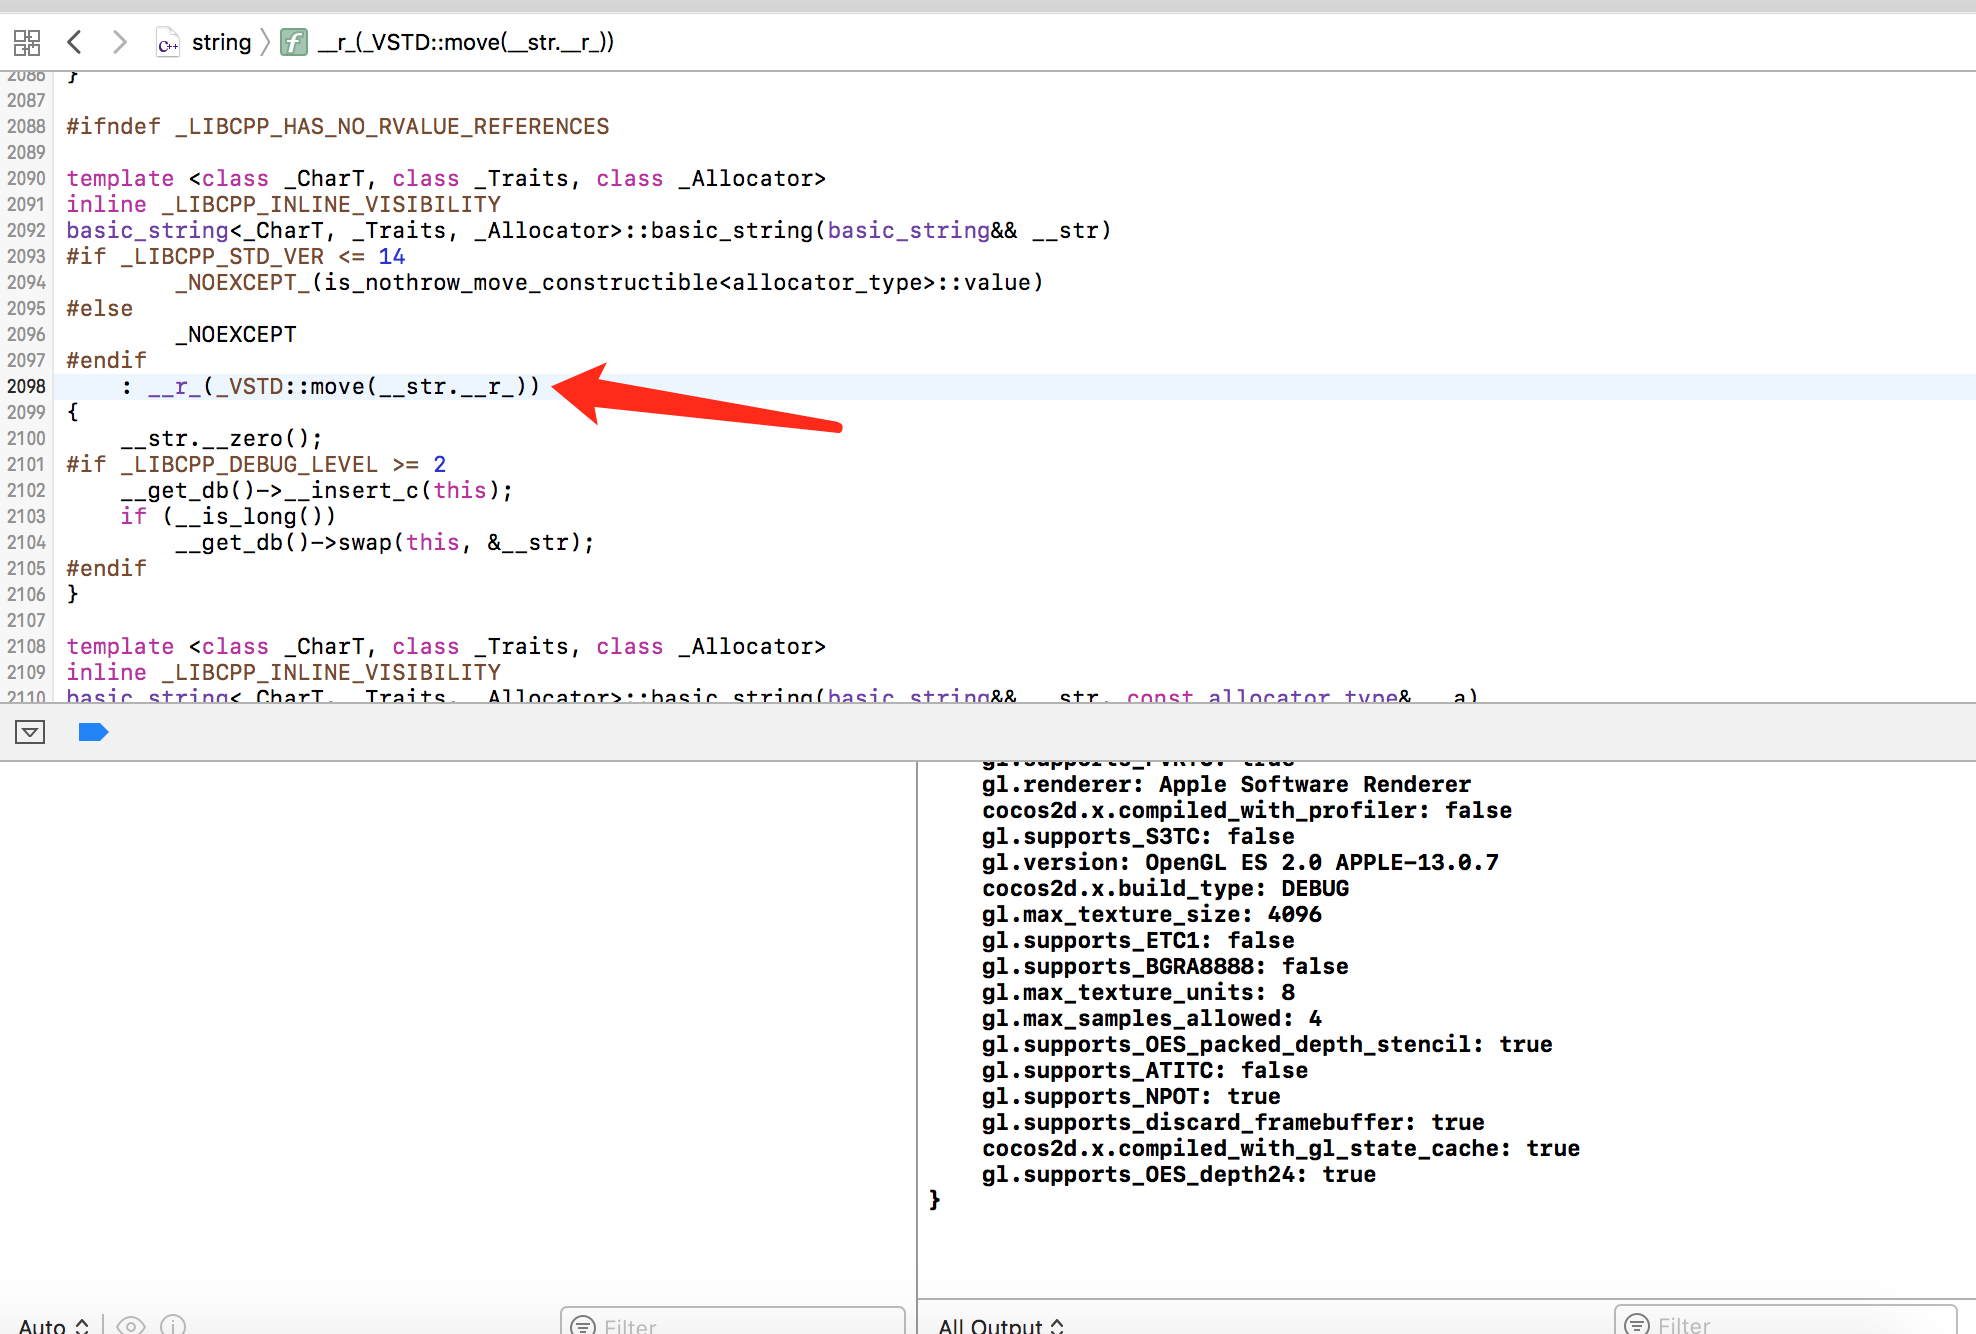This screenshot has width=1976, height=1334.
Task: Click the console filter options icon
Action: (x=1637, y=1325)
